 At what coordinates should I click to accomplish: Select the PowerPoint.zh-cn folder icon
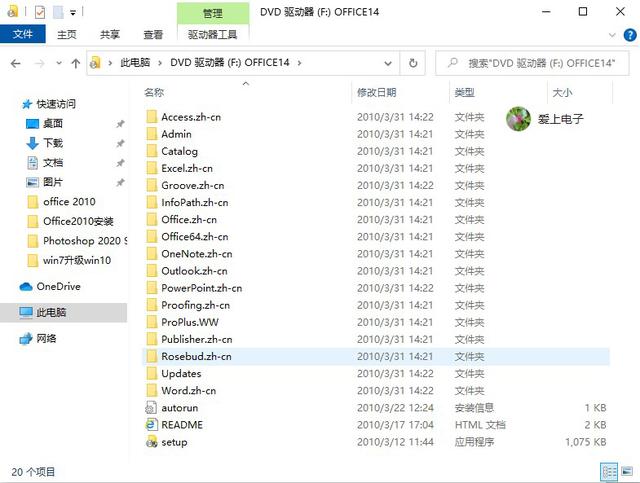click(151, 288)
